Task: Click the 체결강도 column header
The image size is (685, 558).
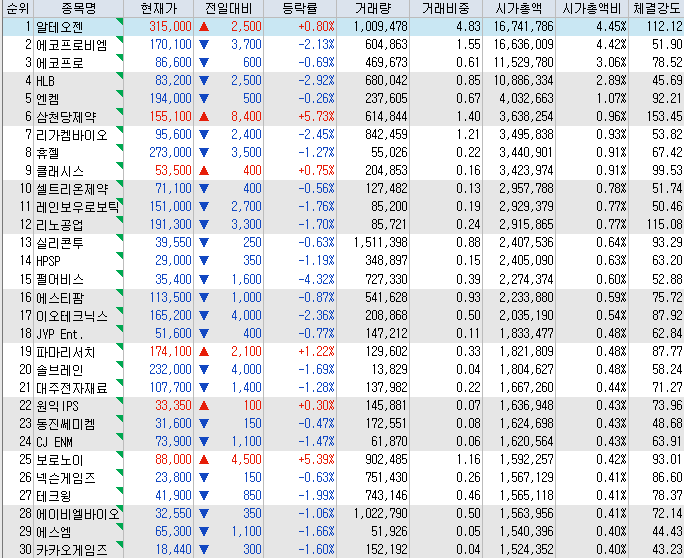Action: click(x=657, y=8)
